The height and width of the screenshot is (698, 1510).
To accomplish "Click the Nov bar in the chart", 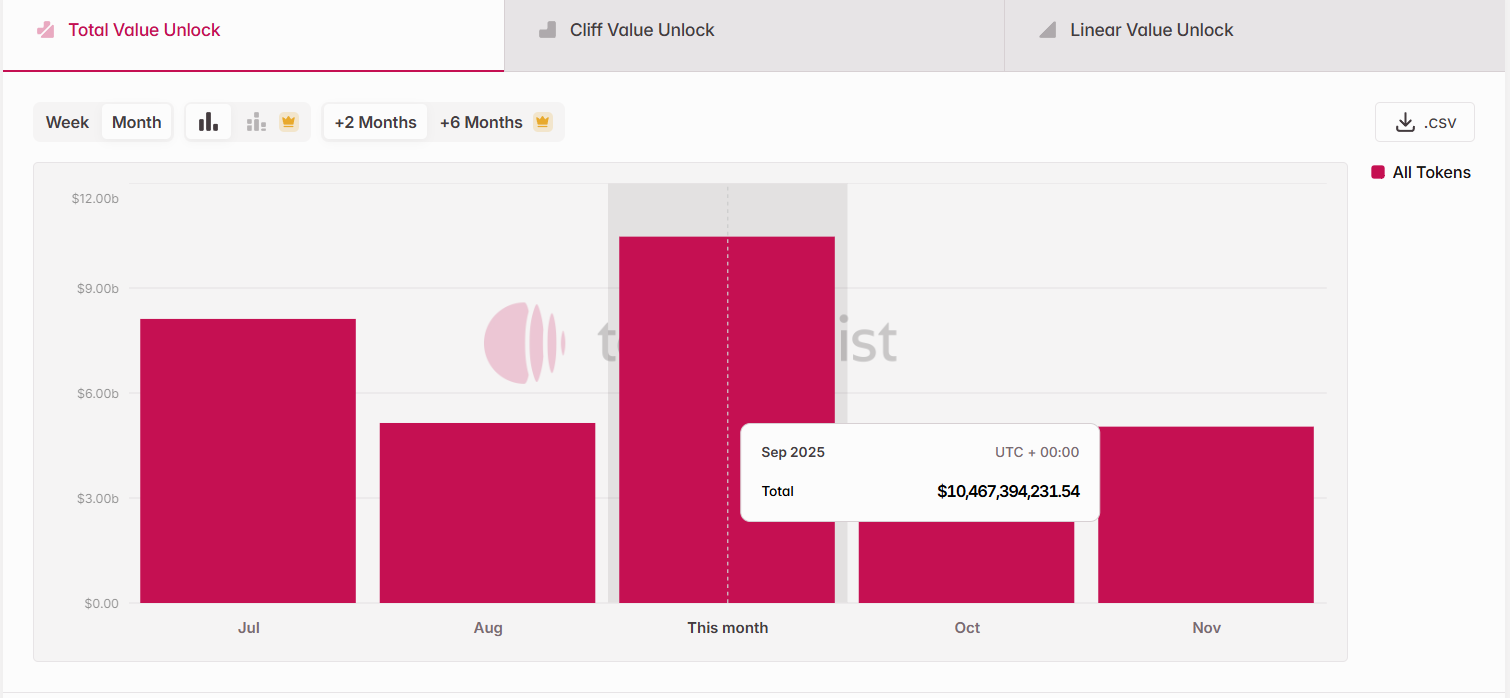I will (1206, 514).
